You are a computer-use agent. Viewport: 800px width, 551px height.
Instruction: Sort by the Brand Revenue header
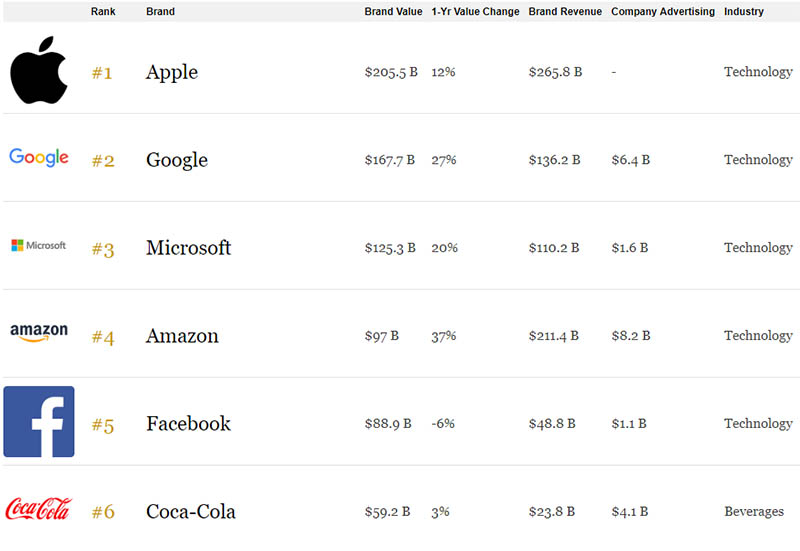[565, 12]
